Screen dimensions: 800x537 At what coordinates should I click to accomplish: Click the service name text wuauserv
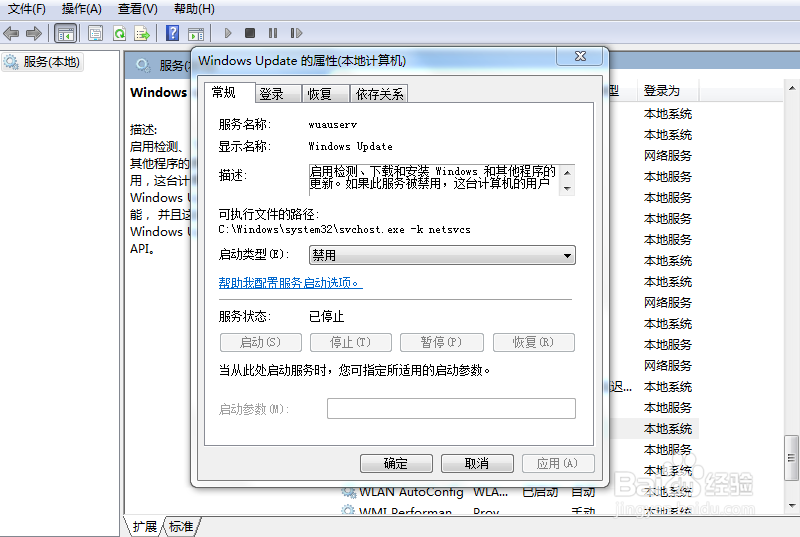(333, 124)
